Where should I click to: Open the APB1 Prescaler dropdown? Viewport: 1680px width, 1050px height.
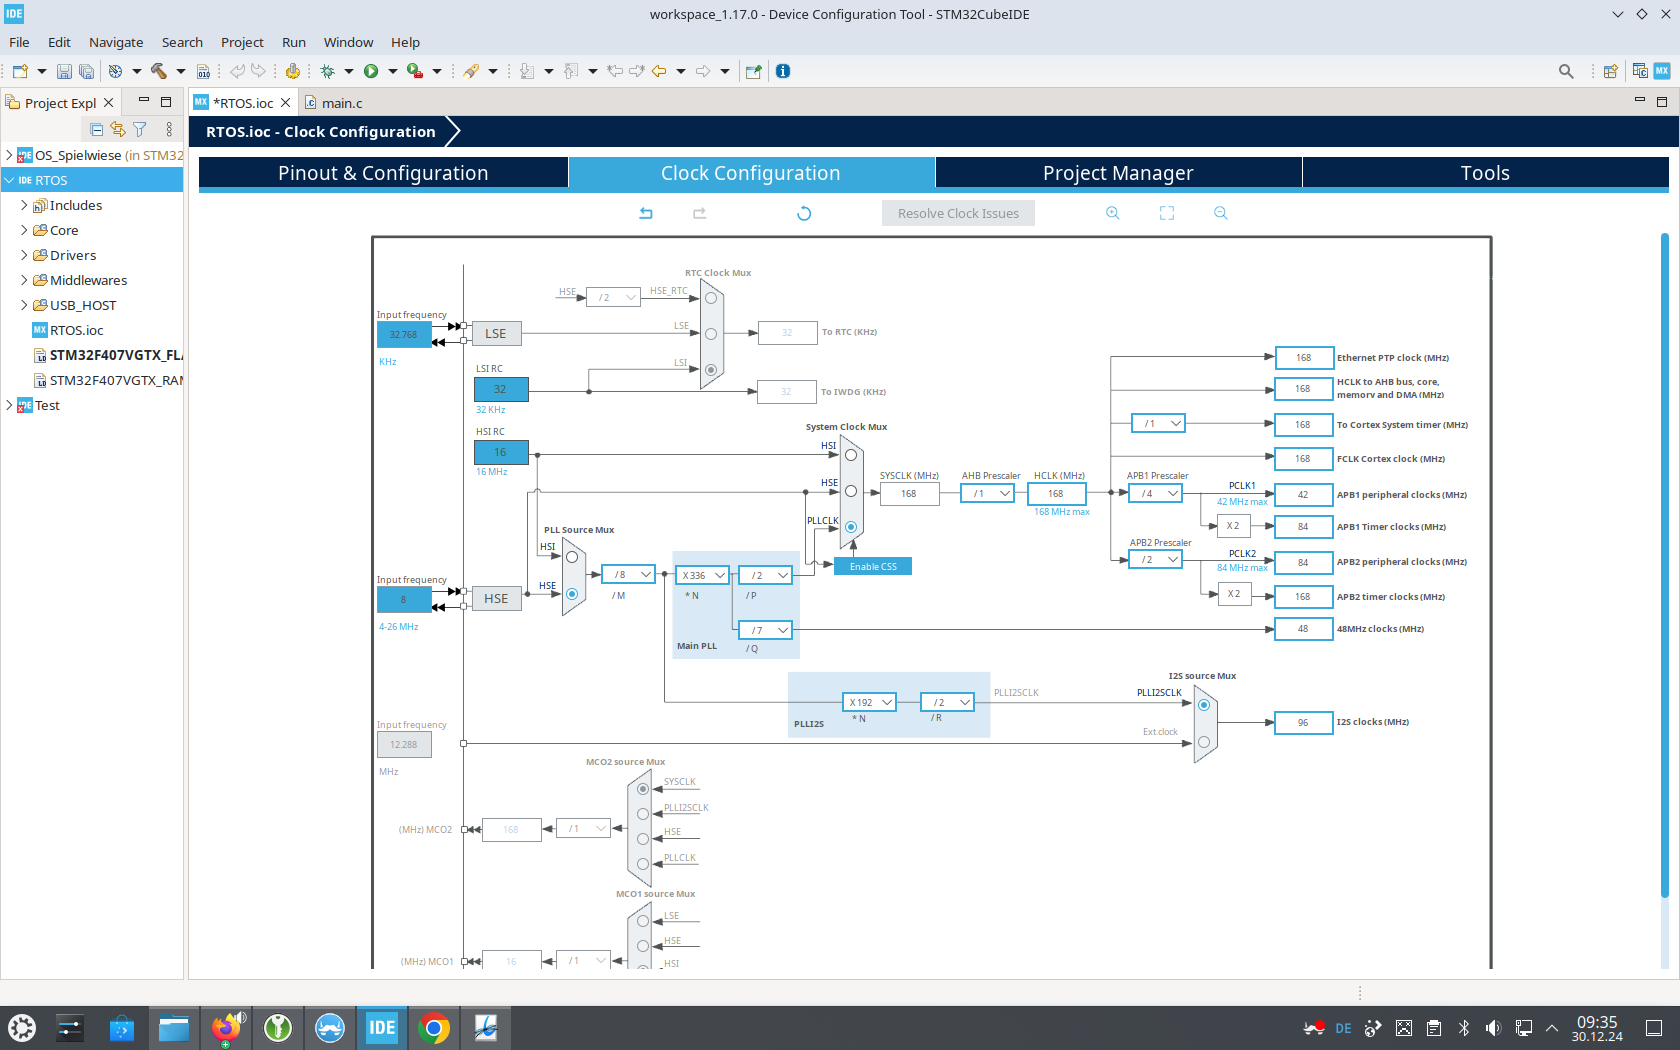1155,492
